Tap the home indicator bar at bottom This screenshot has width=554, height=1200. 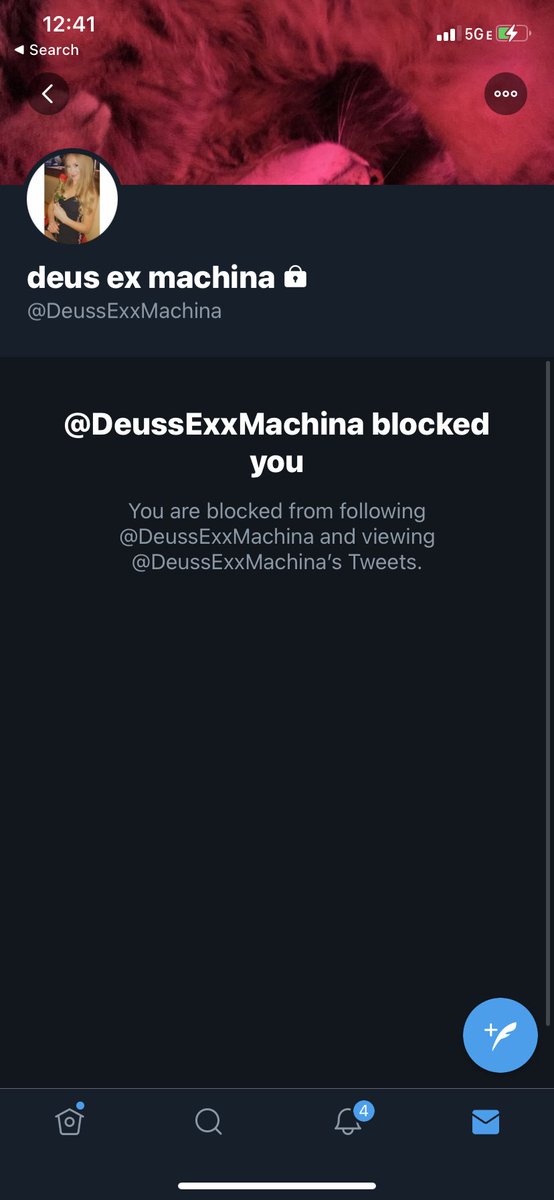tap(277, 1186)
